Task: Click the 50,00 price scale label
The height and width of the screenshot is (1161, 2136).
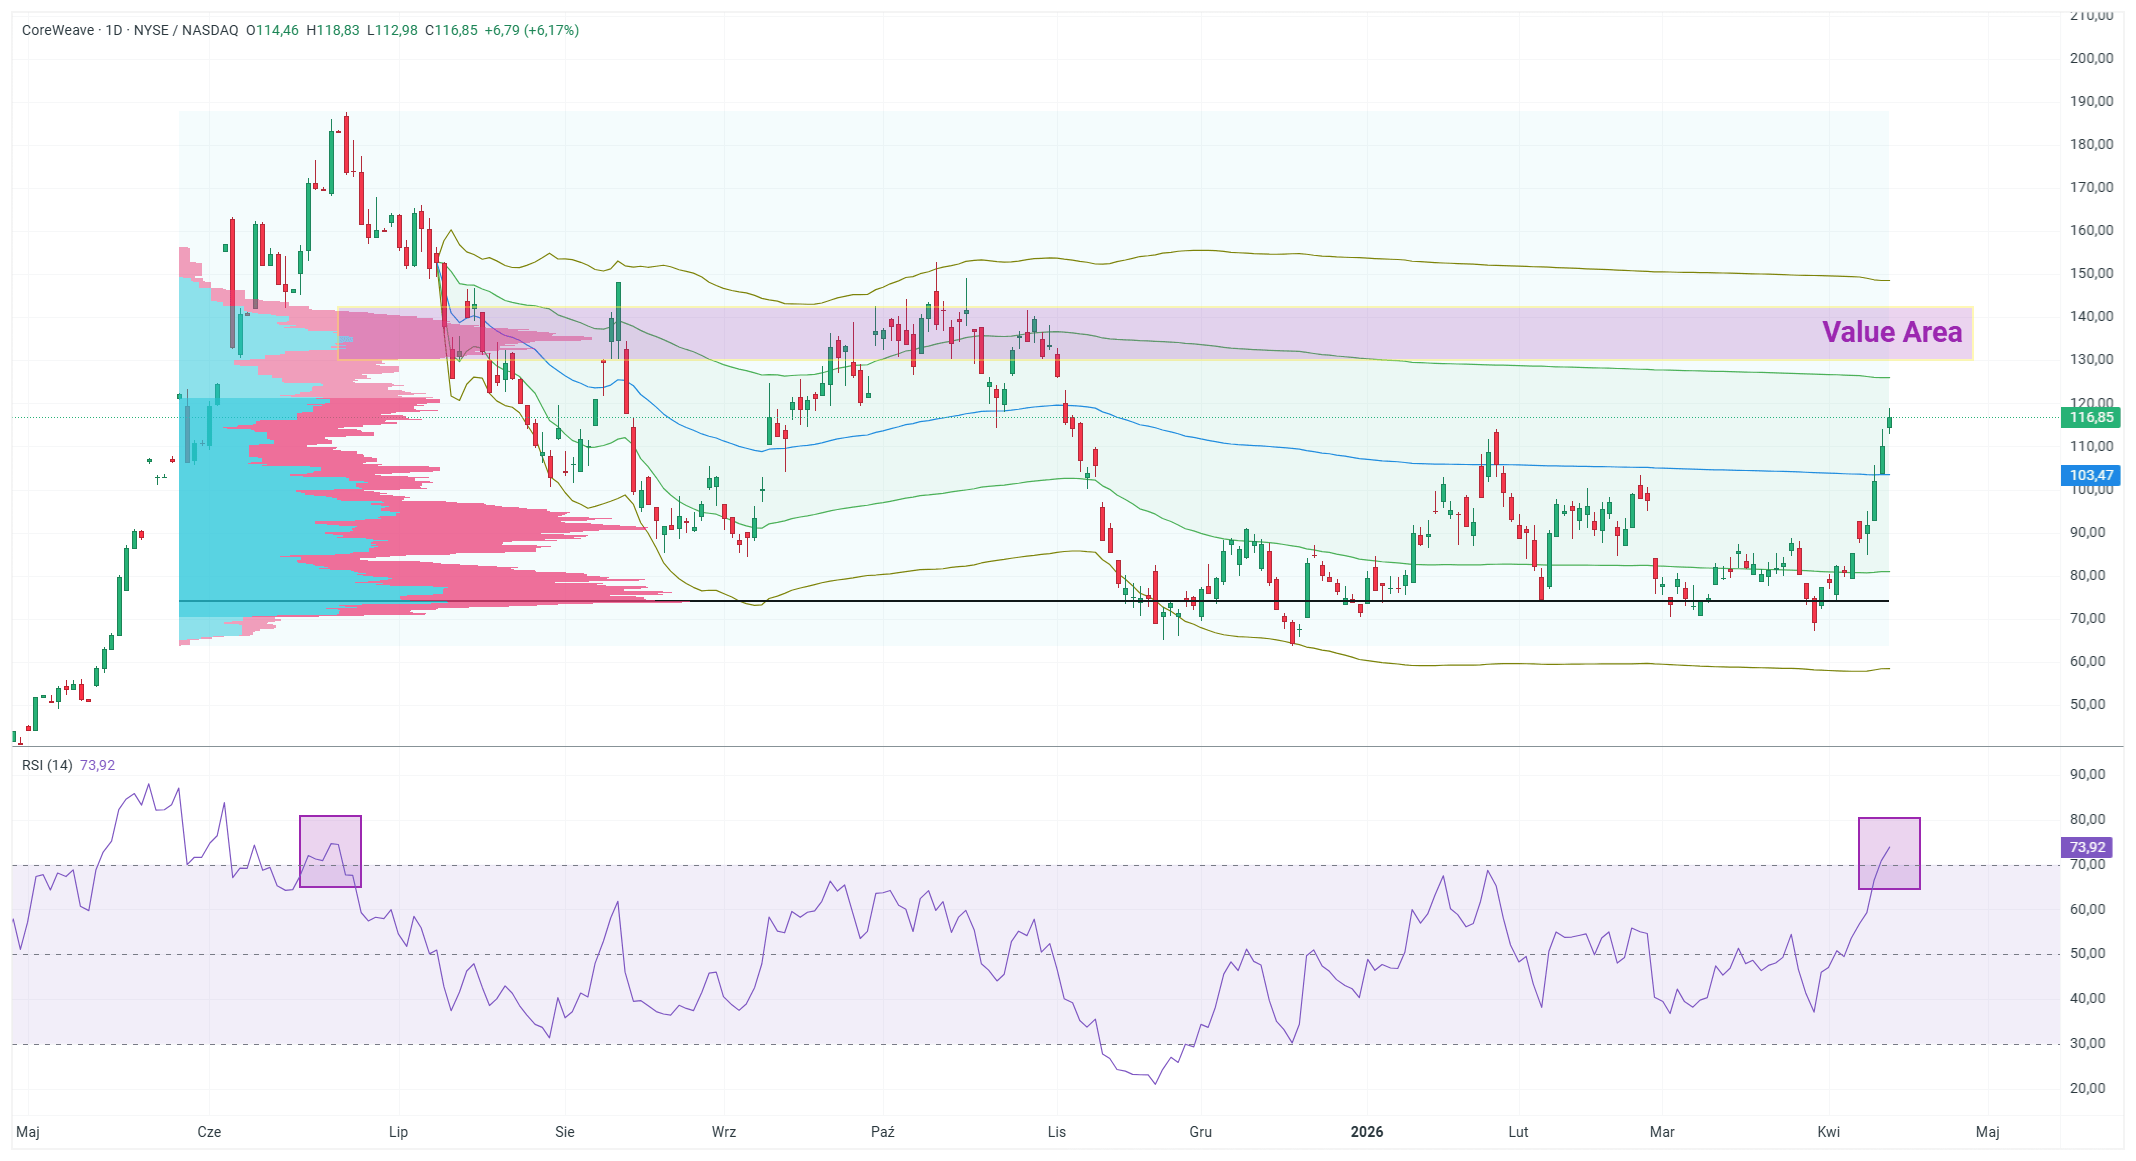Action: tap(2087, 704)
